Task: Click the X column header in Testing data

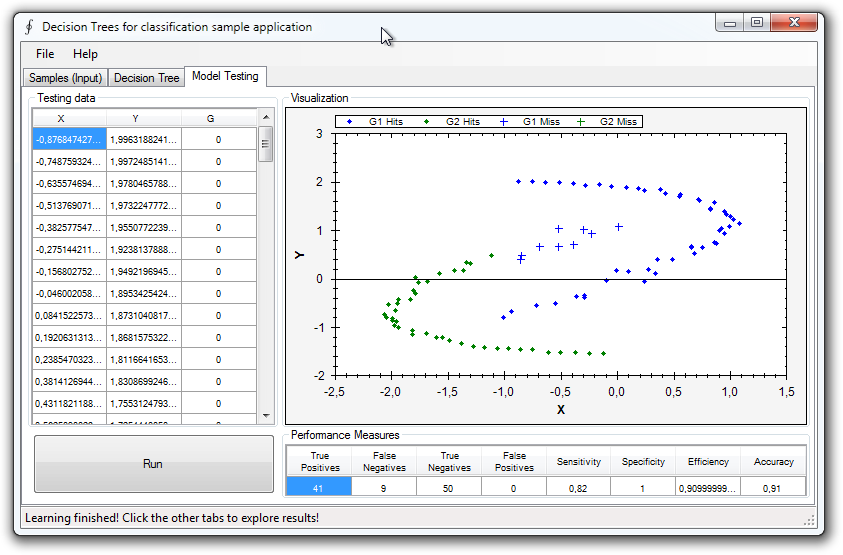Action: tap(69, 118)
